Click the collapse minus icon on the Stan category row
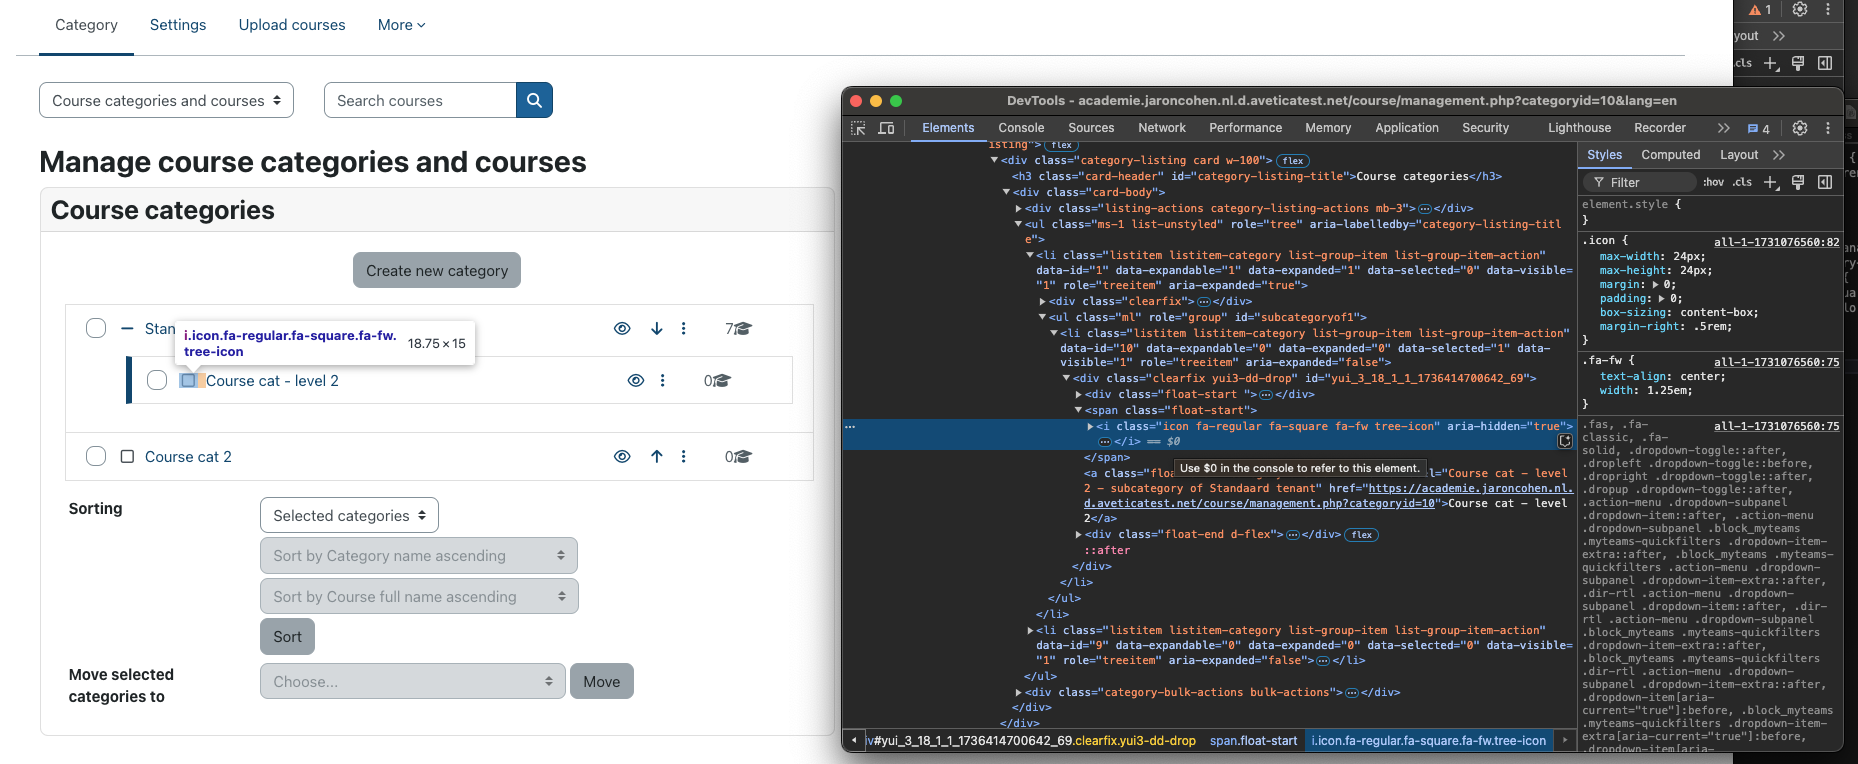The width and height of the screenshot is (1858, 764). coord(127,328)
